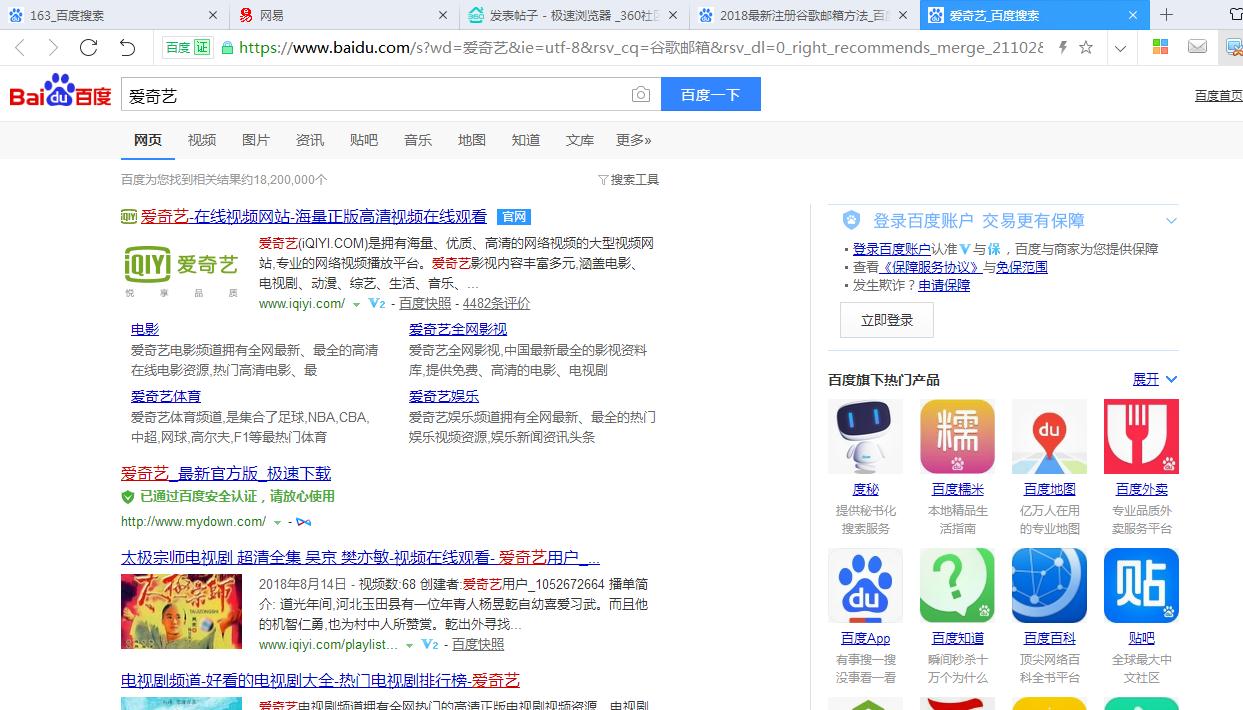Open the address bar history dropdown arrow
1243x710 pixels.
coord(1120,48)
